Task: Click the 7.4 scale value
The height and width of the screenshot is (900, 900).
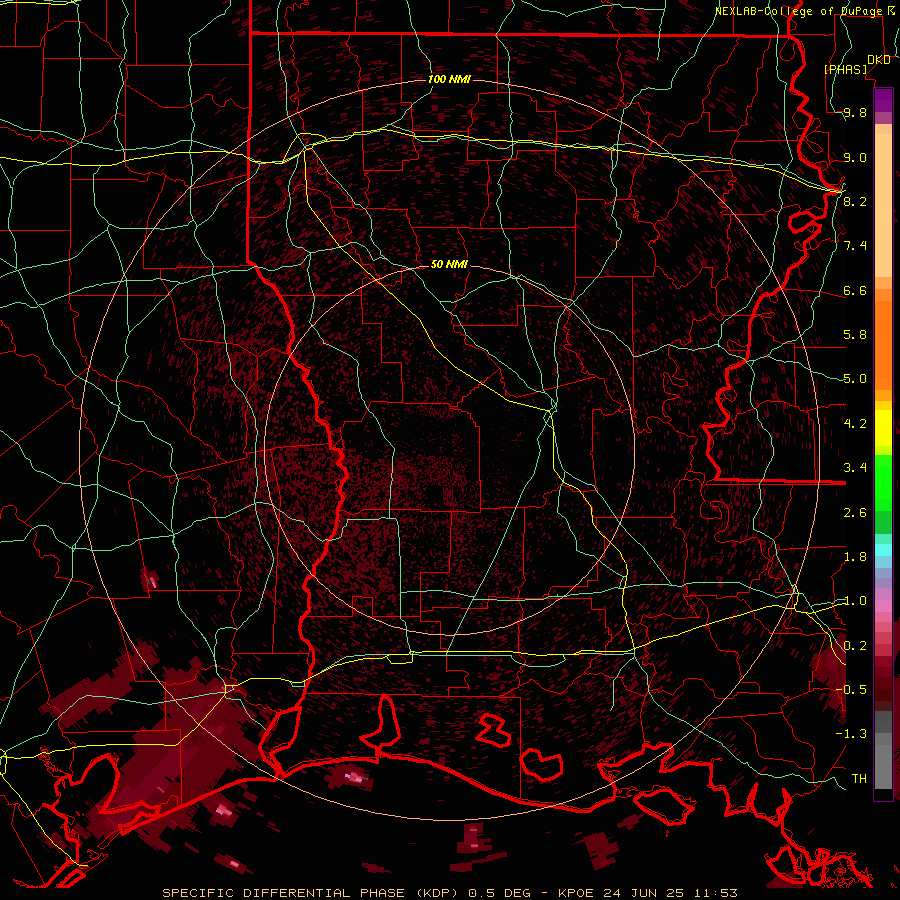Action: pyautogui.click(x=855, y=246)
